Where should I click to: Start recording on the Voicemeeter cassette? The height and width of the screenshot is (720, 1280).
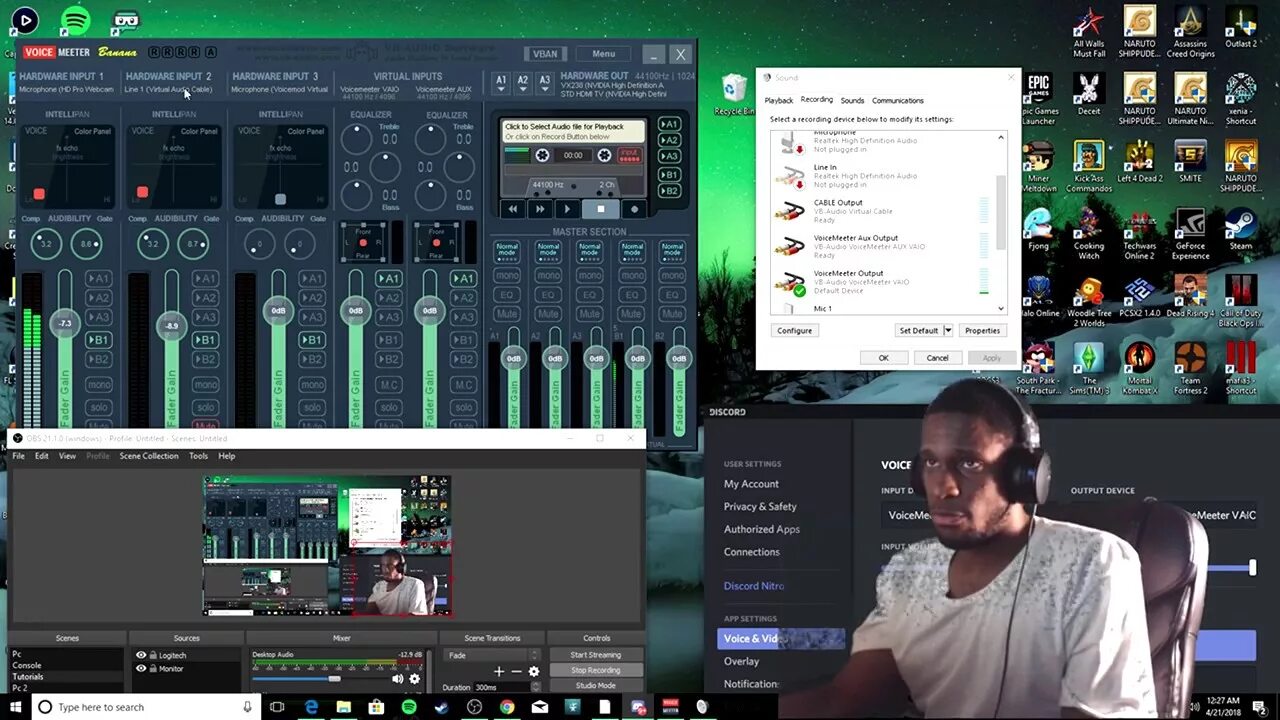[634, 209]
